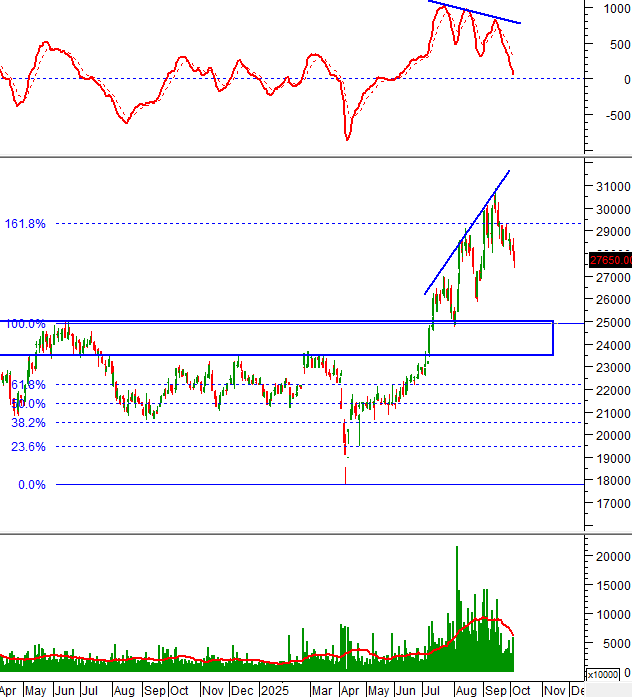The width and height of the screenshot is (632, 697).
Task: Click the blue descending divergence line on oscillator
Action: tap(476, 12)
